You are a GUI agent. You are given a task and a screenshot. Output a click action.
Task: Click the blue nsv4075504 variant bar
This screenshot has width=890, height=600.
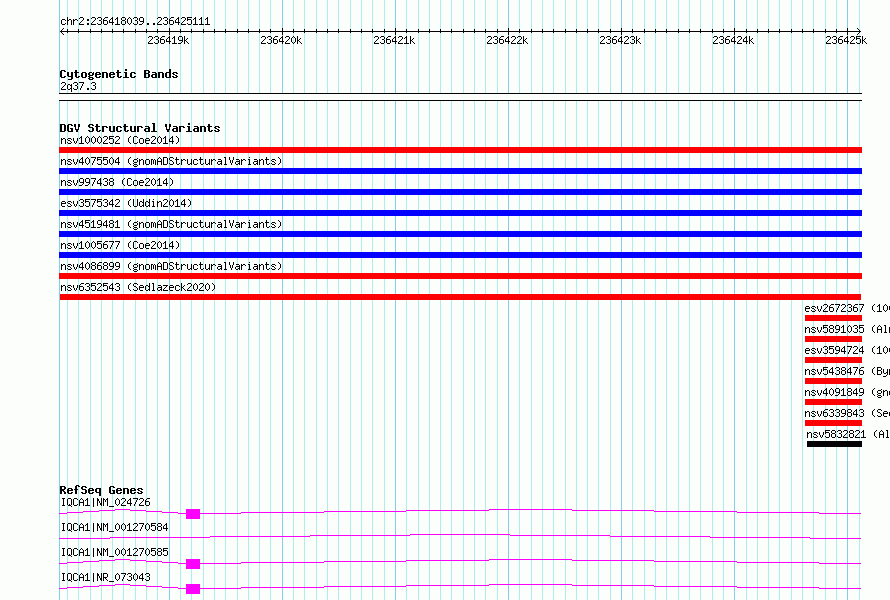click(x=460, y=171)
